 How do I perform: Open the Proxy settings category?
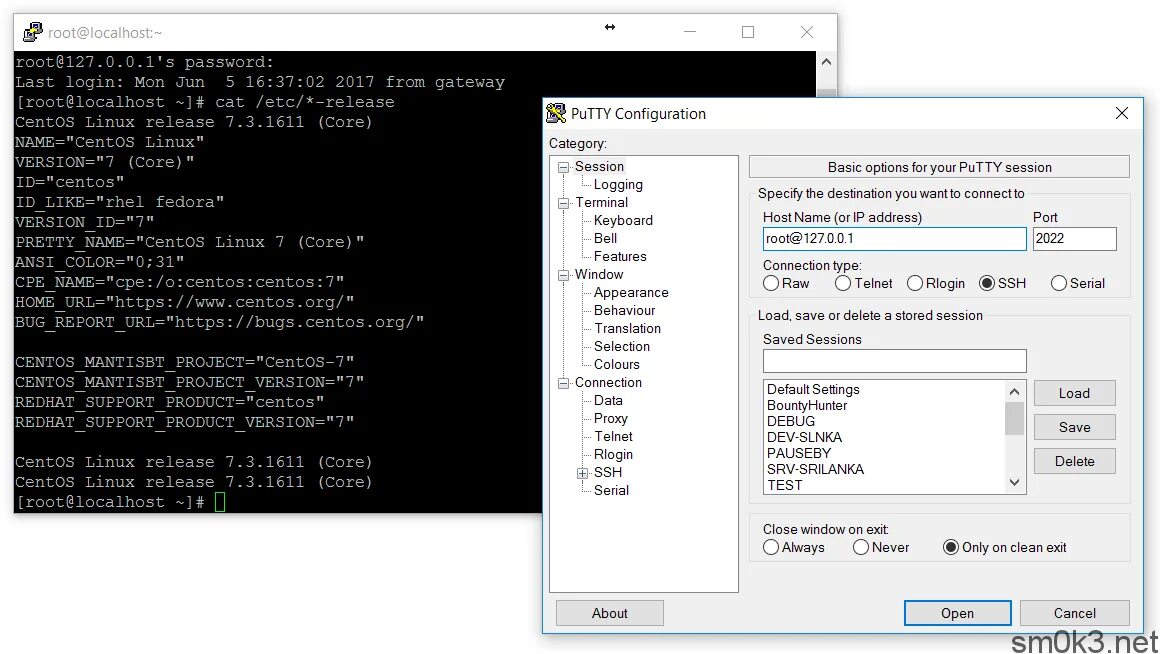click(610, 418)
